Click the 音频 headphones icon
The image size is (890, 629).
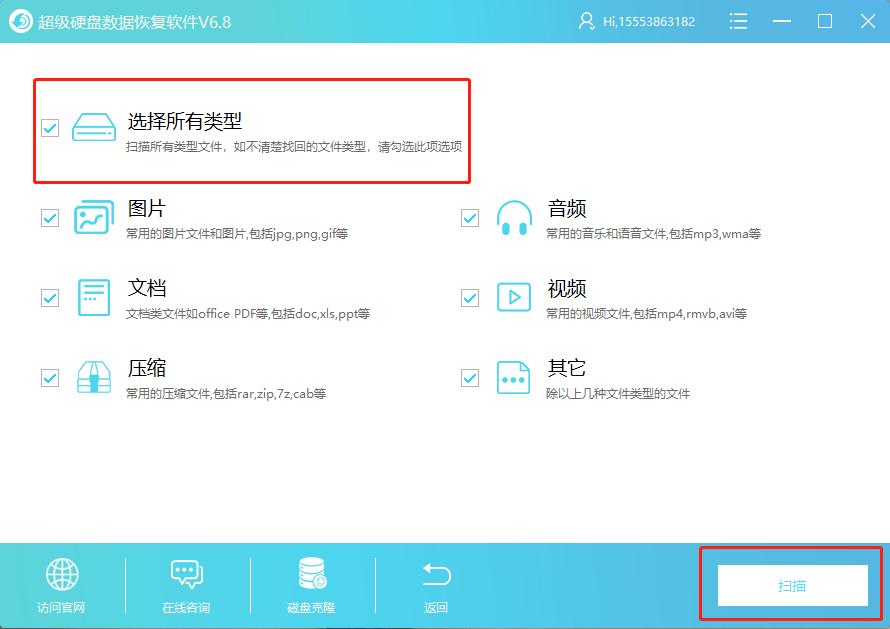click(514, 217)
